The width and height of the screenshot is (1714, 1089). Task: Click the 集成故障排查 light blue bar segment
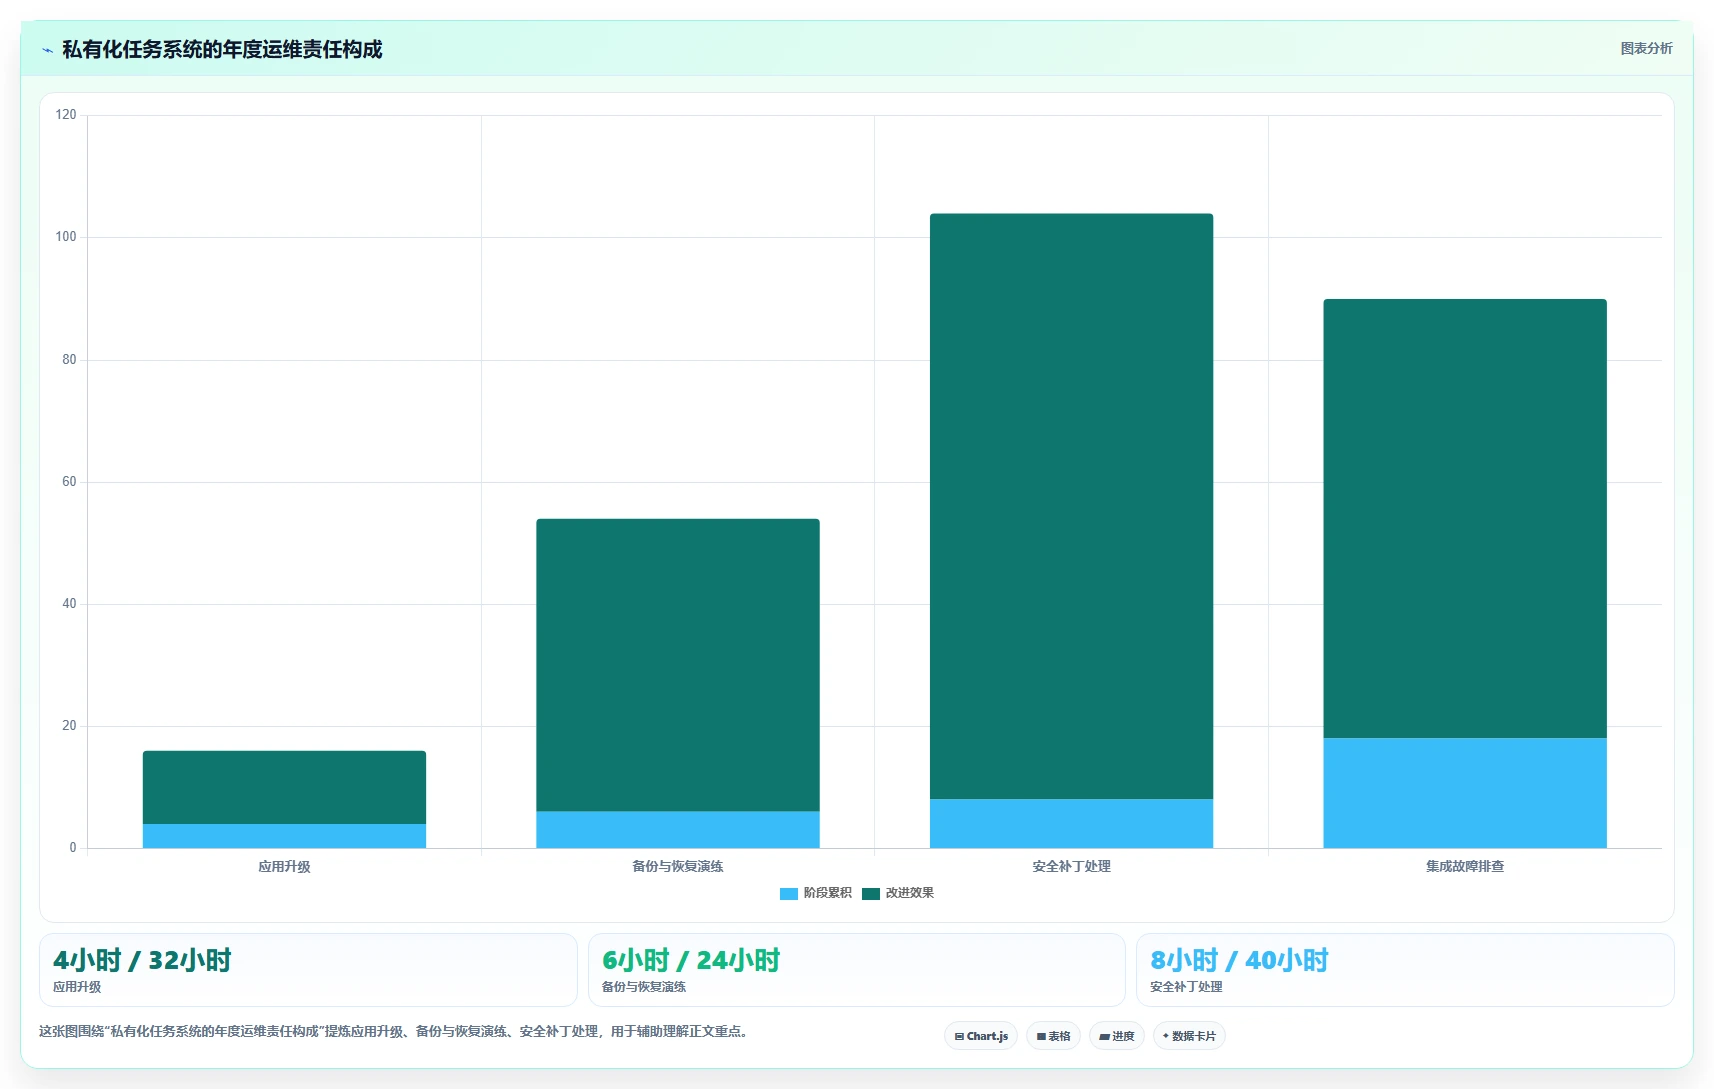tap(1465, 793)
